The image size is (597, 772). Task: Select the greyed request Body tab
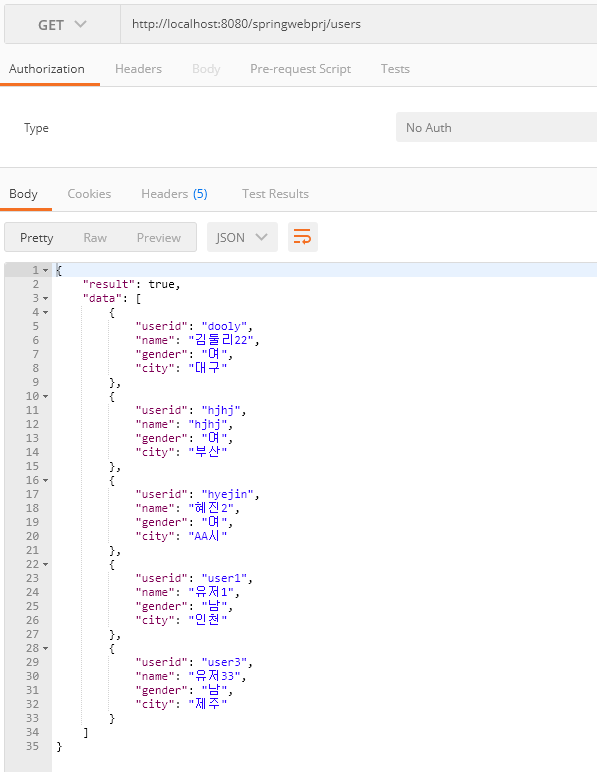tap(206, 69)
